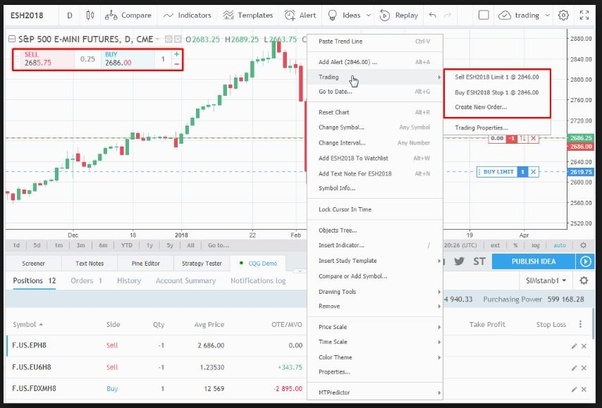This screenshot has height=408, width=602.
Task: Close the position line on chart
Action: [x=533, y=138]
